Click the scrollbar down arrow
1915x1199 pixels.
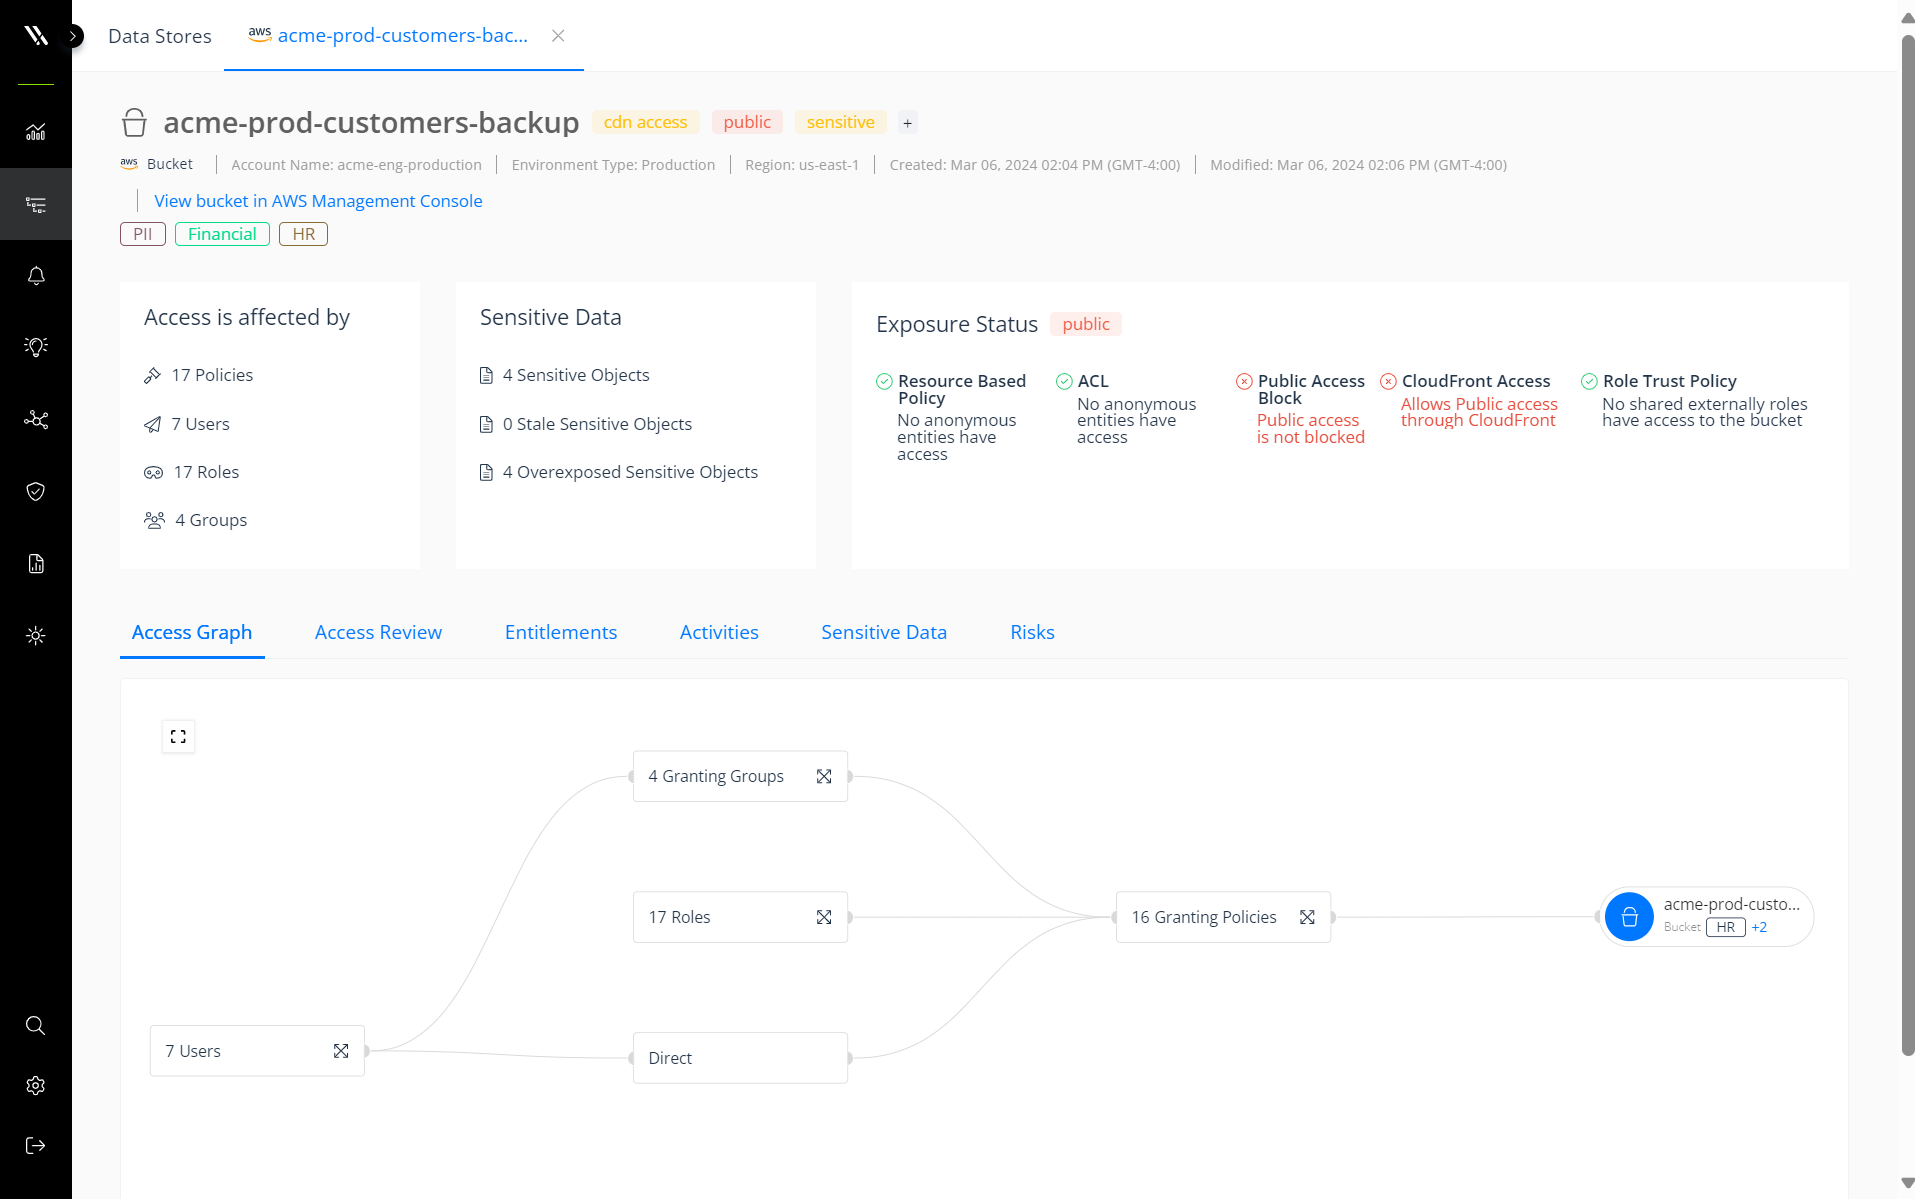pyautogui.click(x=1907, y=1183)
